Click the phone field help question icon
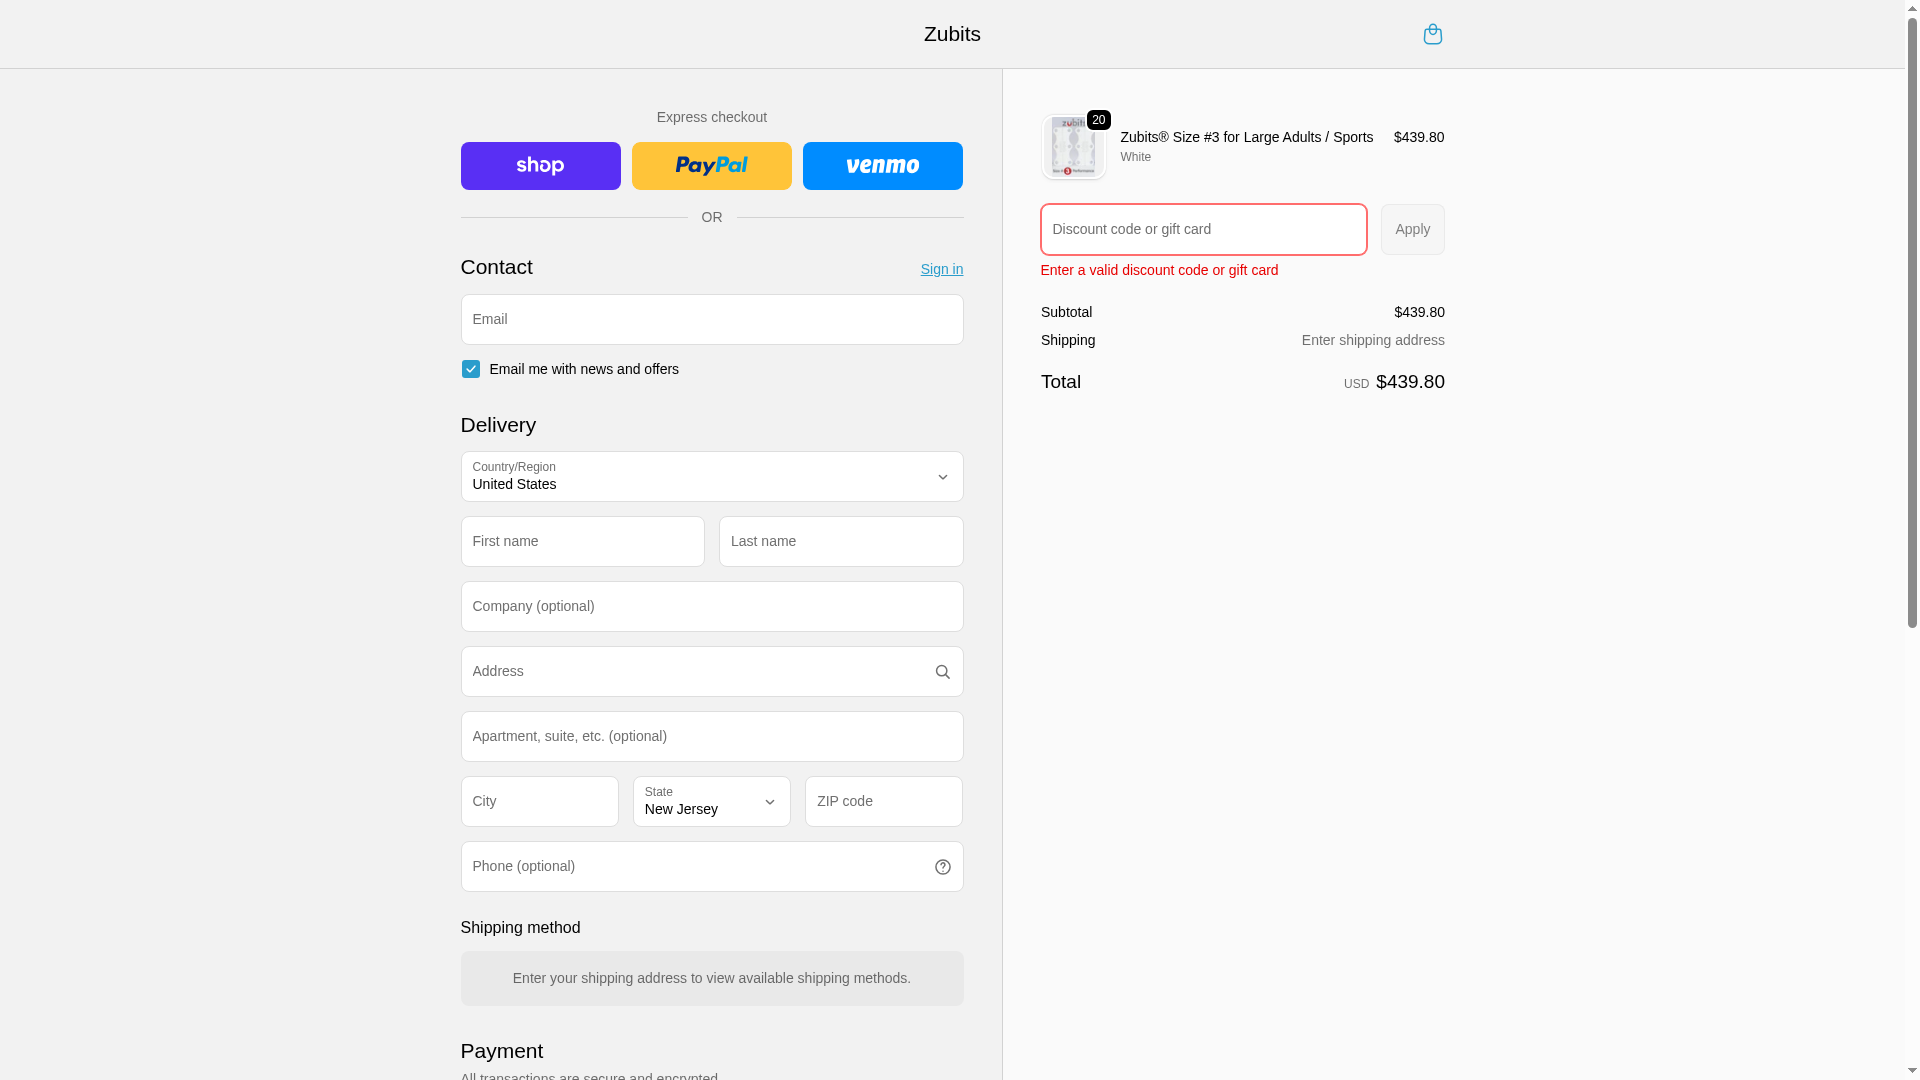 [x=942, y=867]
